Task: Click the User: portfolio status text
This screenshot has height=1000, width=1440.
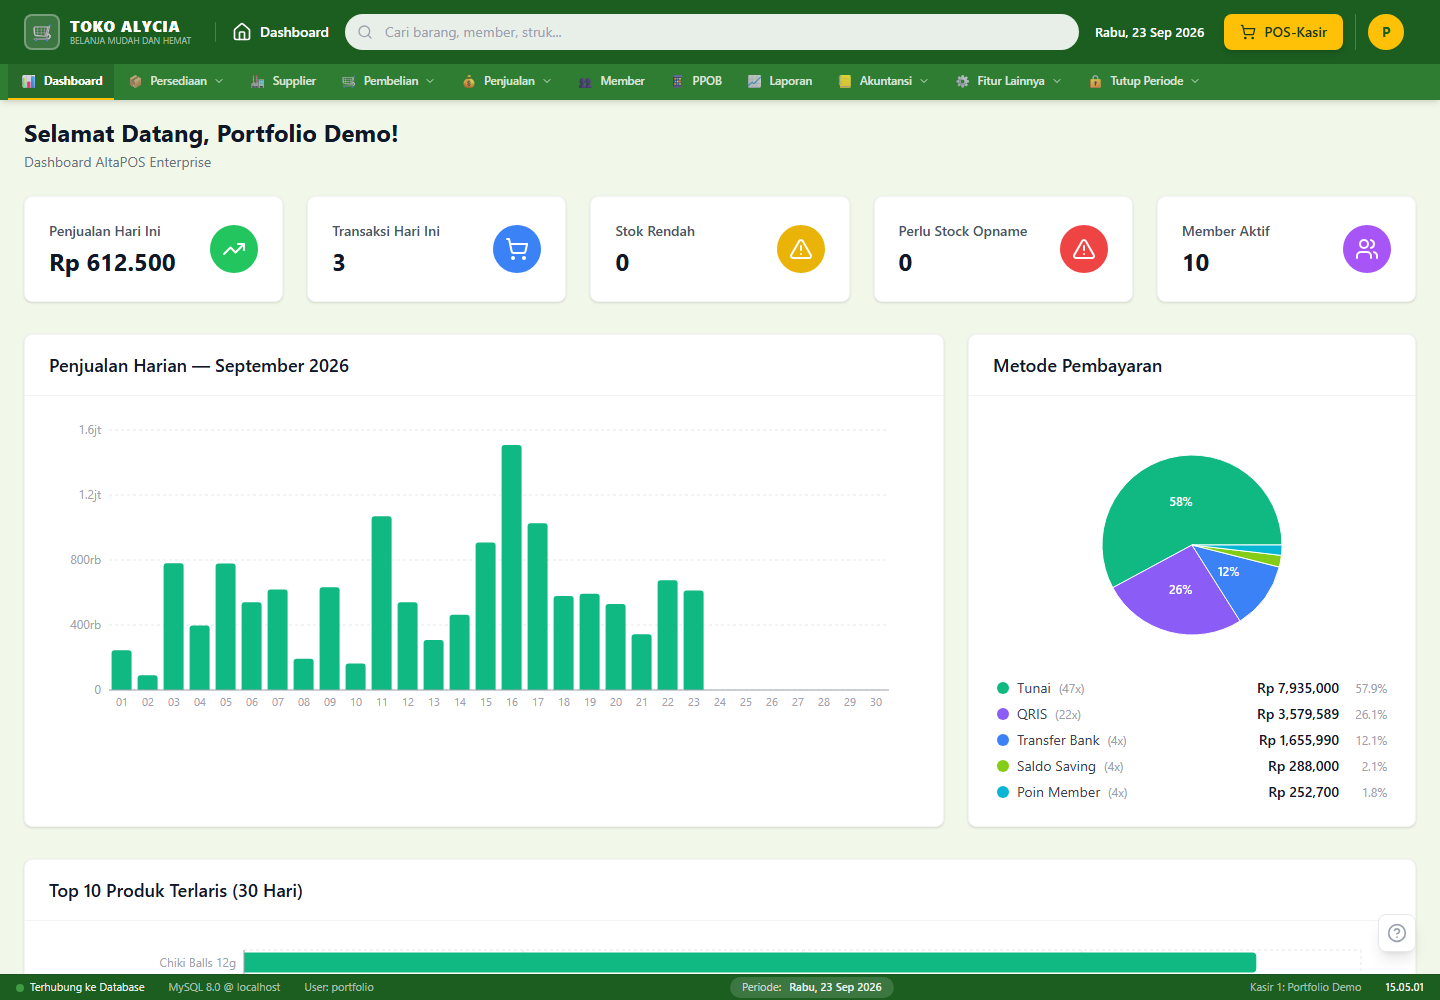Action: coord(339,987)
